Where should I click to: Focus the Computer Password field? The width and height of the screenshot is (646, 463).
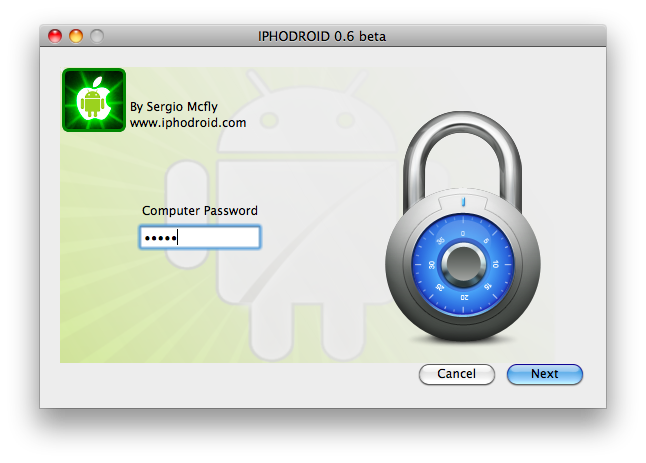200,237
